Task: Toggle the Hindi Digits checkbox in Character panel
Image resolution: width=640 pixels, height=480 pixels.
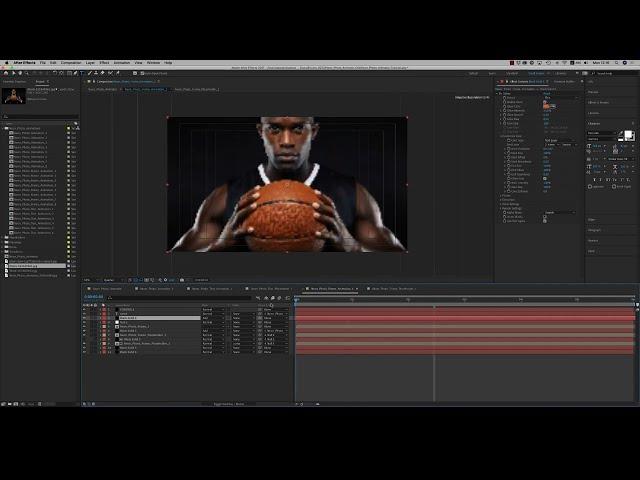Action: [x=614, y=187]
